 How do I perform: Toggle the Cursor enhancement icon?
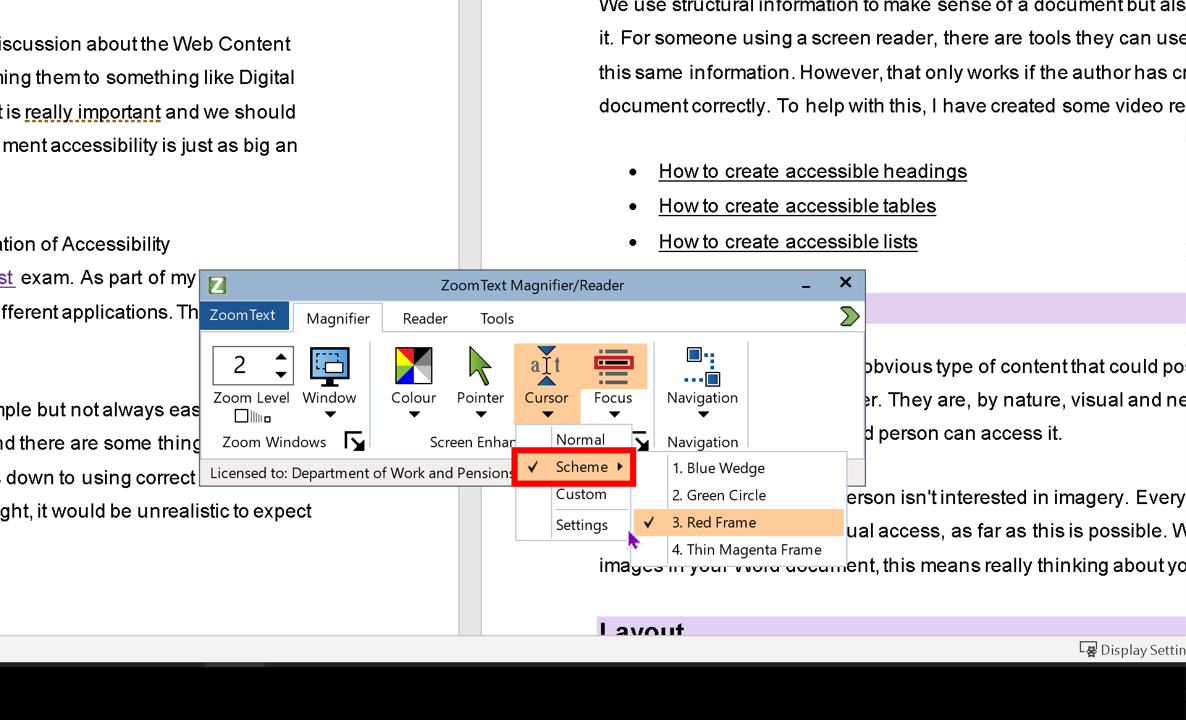coord(546,366)
